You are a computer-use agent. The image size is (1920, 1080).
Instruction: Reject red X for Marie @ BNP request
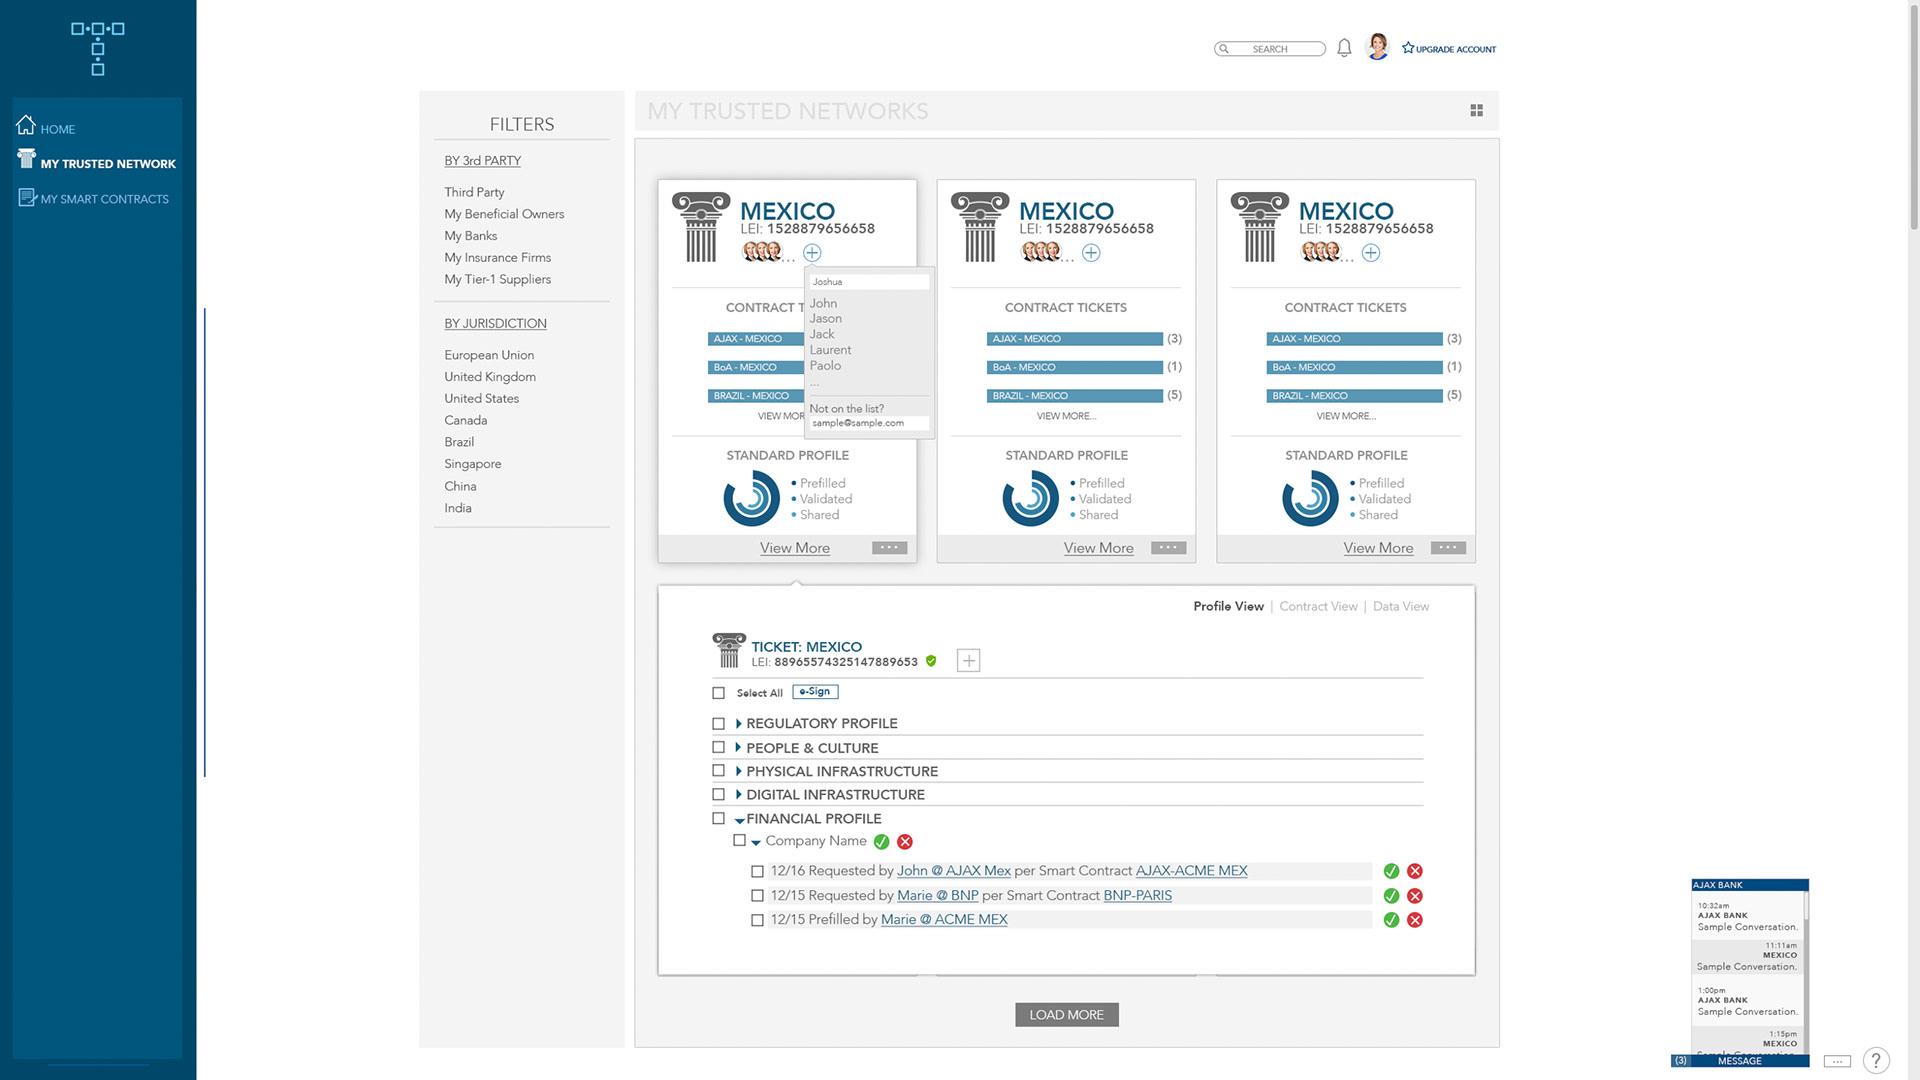coord(1415,896)
